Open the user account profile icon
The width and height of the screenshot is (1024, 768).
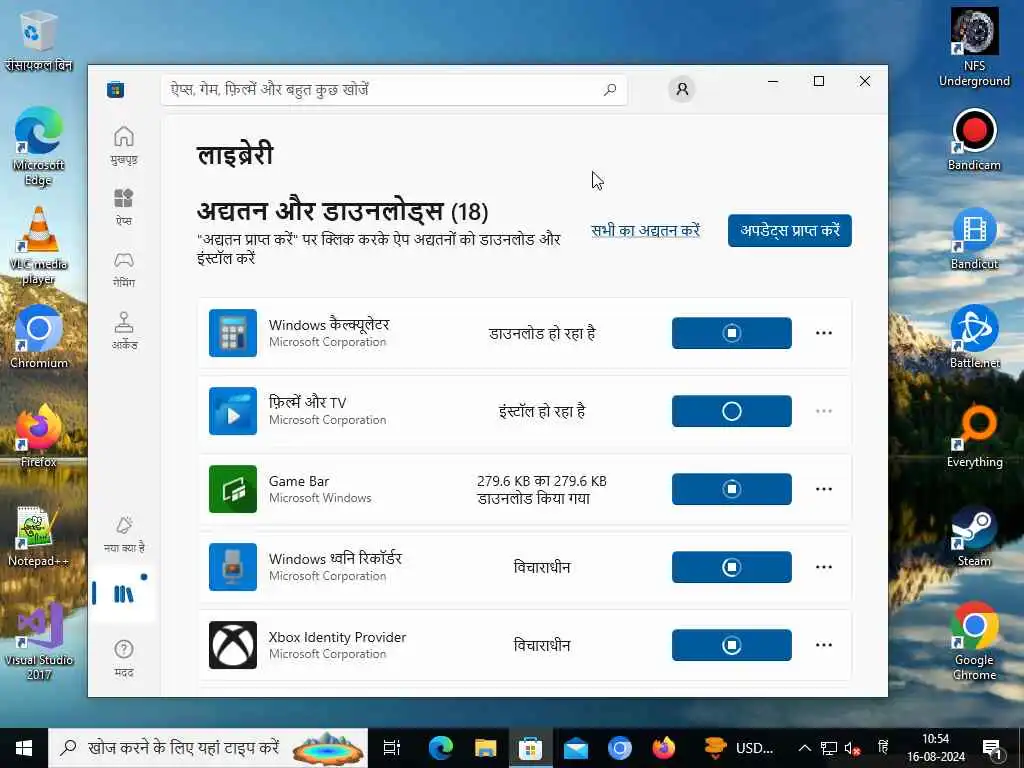coord(682,89)
